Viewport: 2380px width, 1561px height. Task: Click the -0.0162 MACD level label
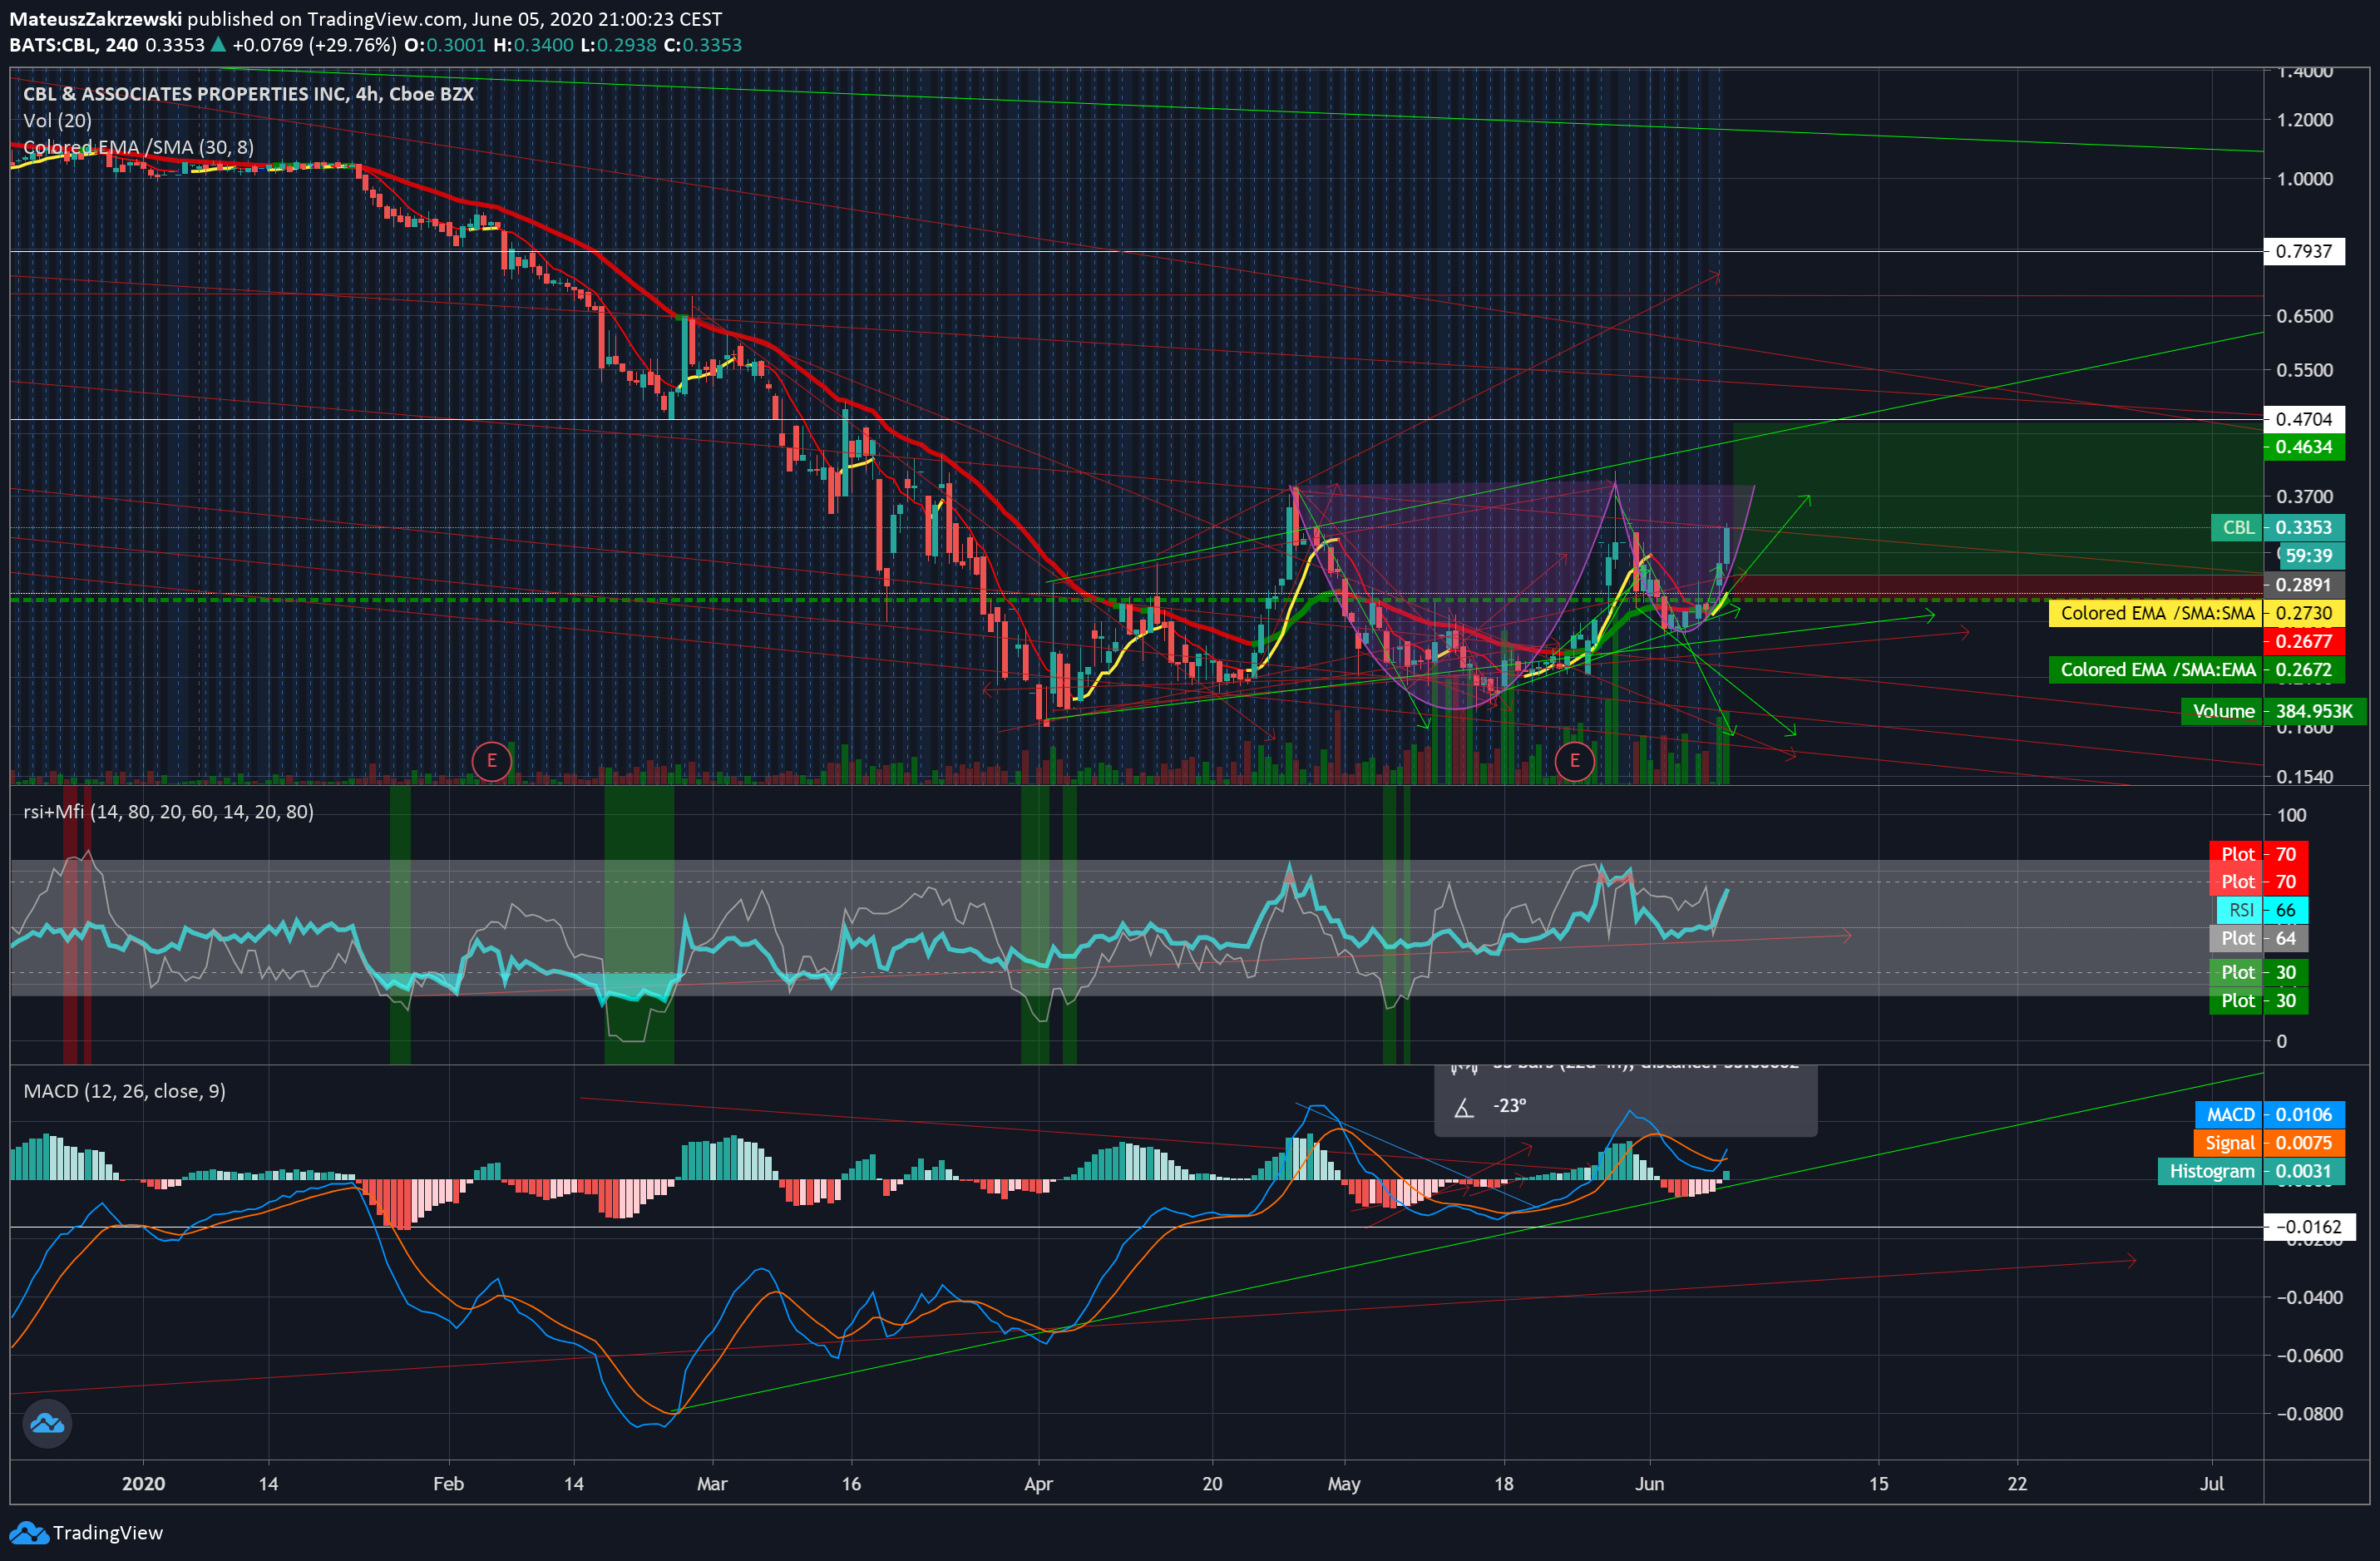click(x=2309, y=1227)
